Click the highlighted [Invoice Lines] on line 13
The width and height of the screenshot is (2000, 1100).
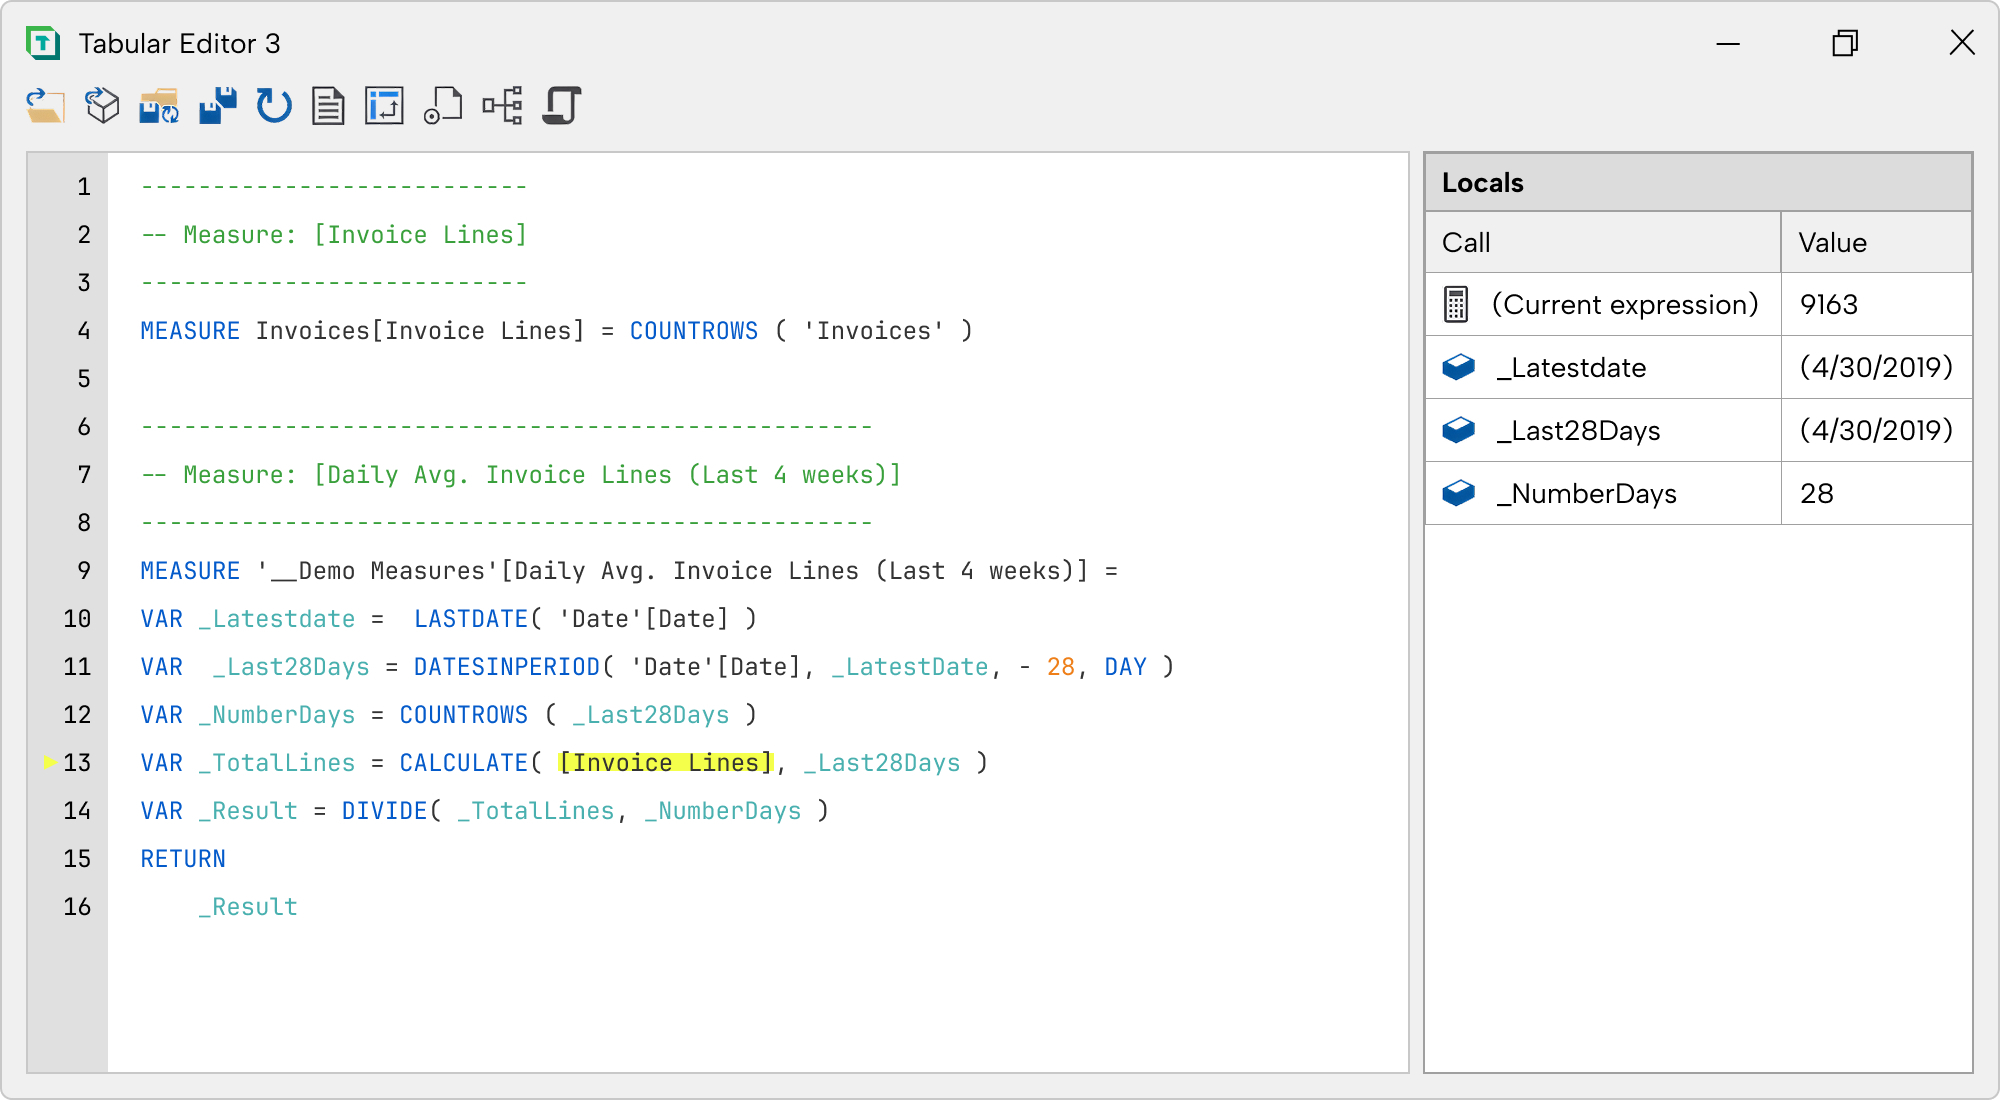(x=666, y=763)
